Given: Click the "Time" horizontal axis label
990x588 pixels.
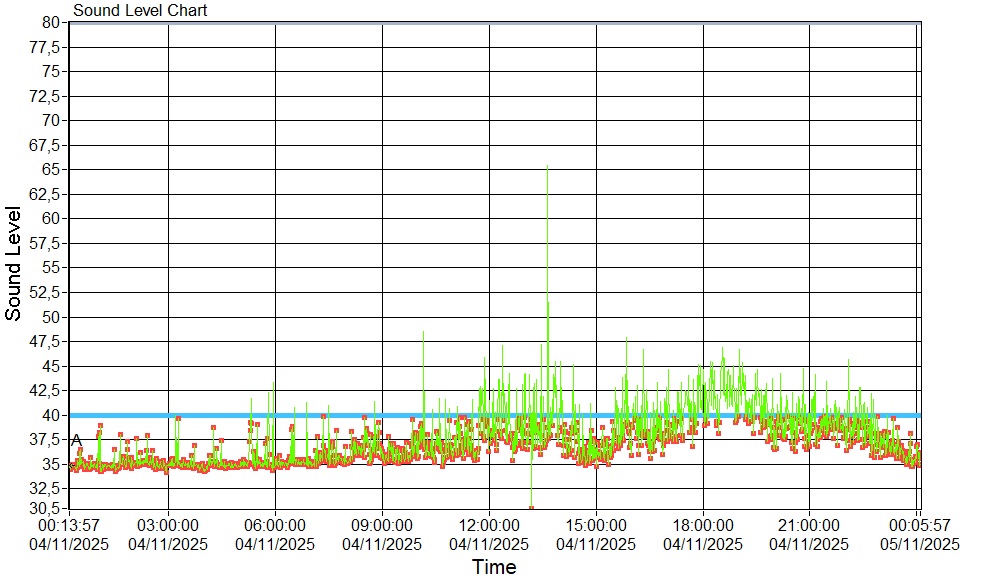Looking at the screenshot, I should coord(494,568).
